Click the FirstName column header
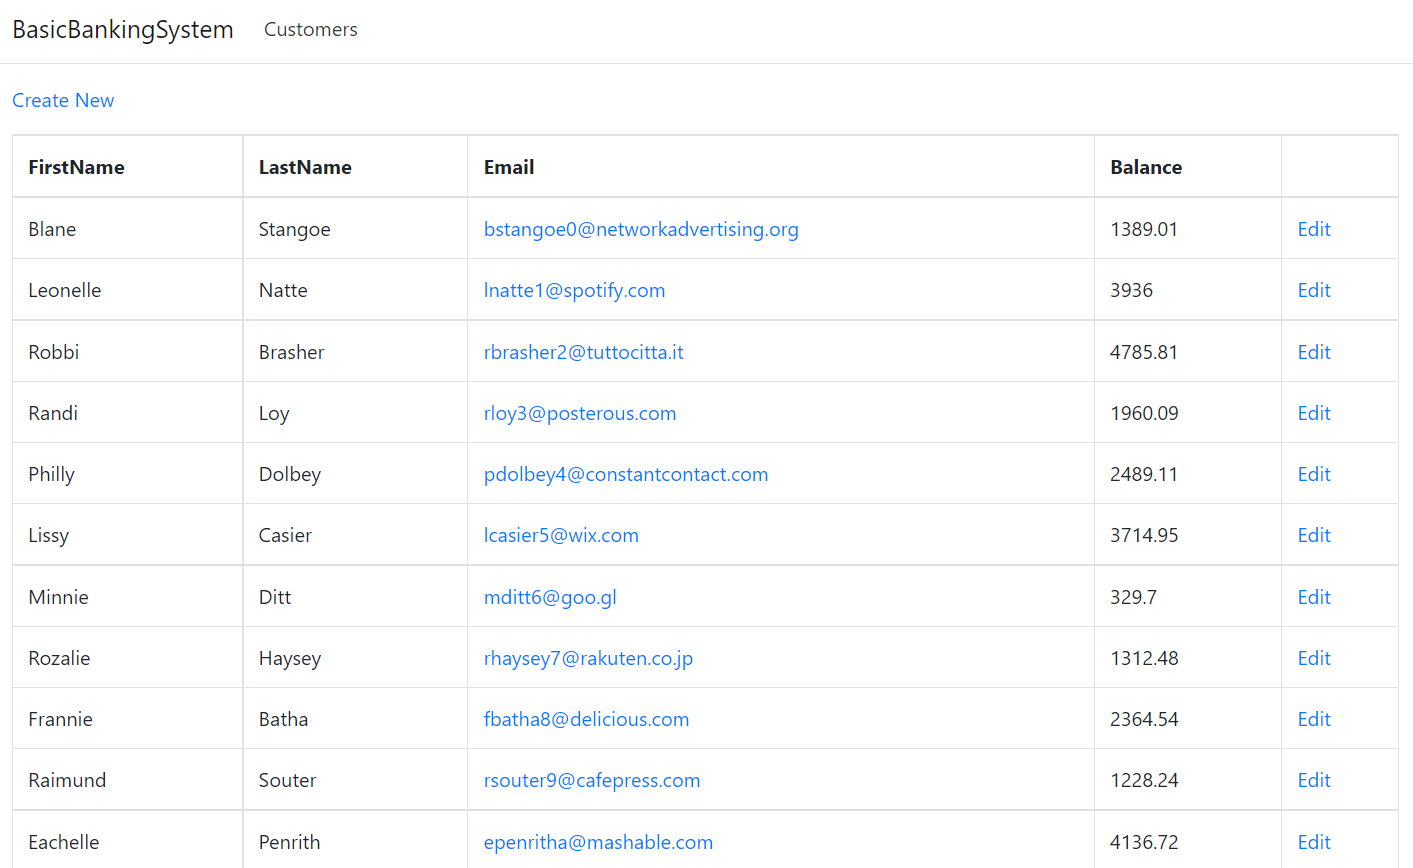The height and width of the screenshot is (868, 1413). 76,167
